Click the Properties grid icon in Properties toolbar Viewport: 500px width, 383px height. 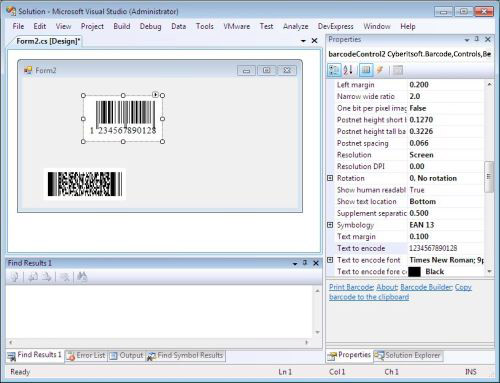pos(366,70)
